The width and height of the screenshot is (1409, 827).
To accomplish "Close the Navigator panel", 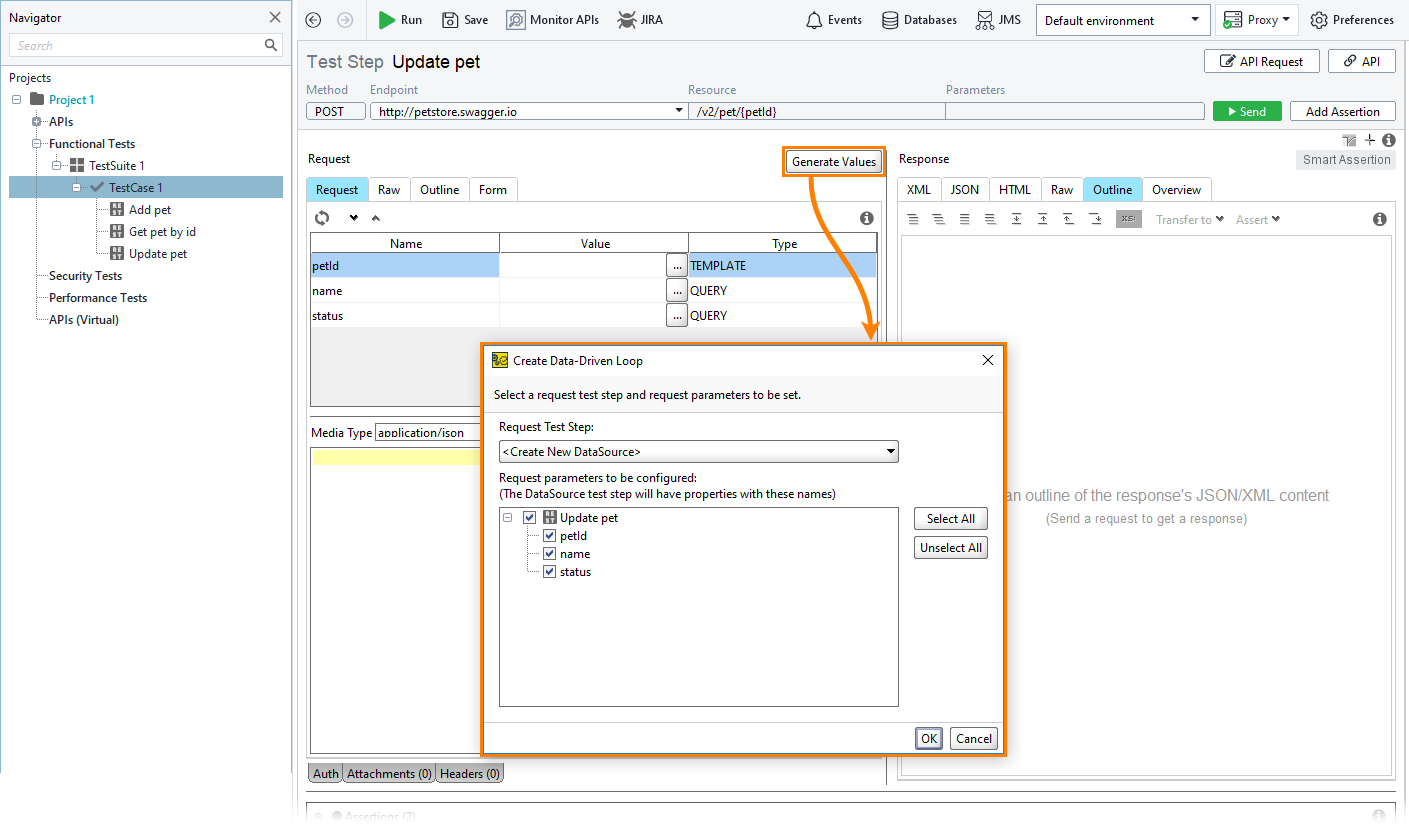I will 275,17.
